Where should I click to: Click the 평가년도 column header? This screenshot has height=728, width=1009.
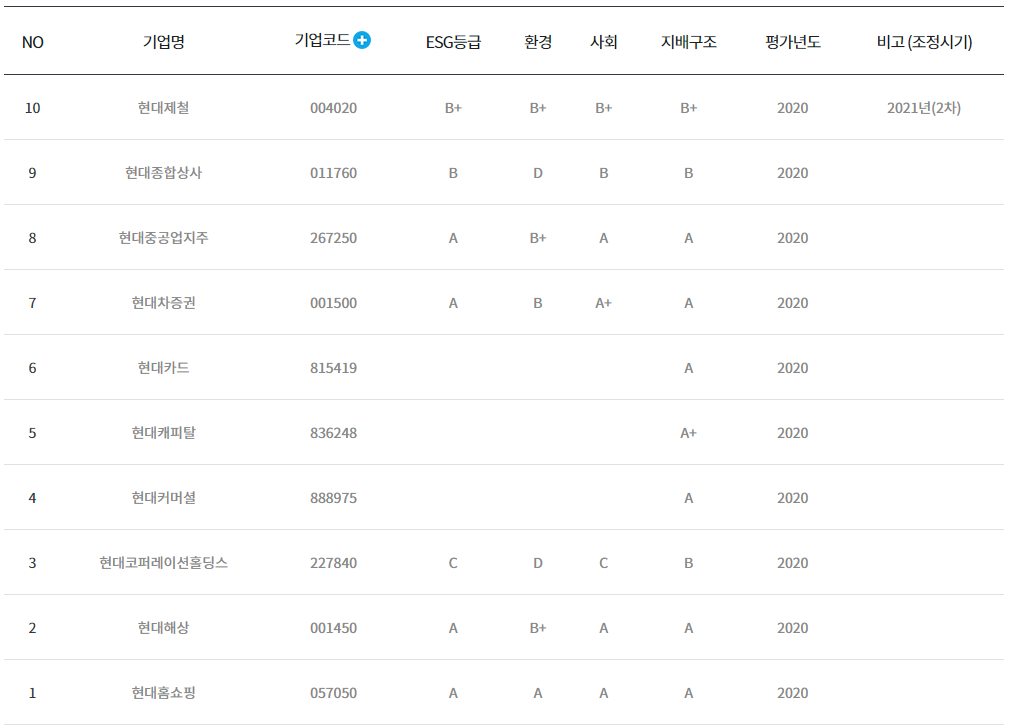(x=793, y=42)
